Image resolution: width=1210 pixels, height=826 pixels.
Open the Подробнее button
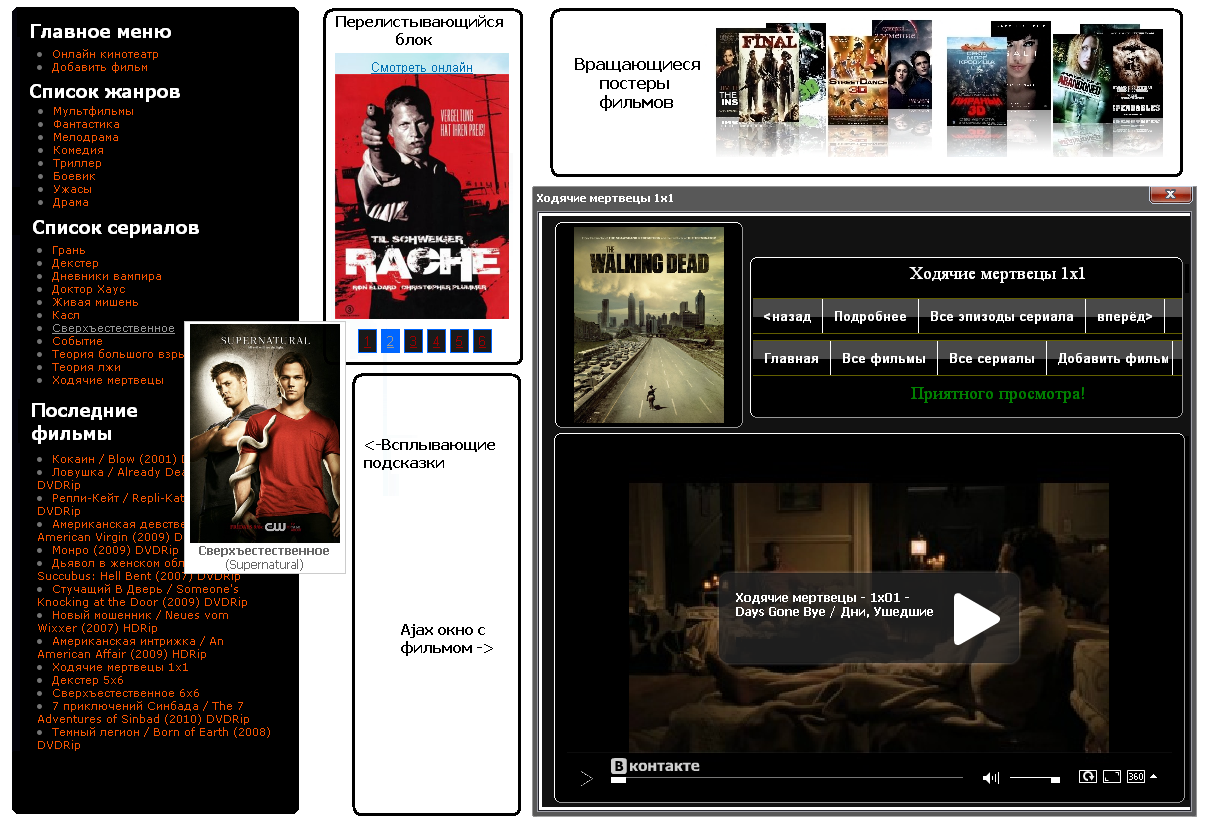[x=870, y=316]
